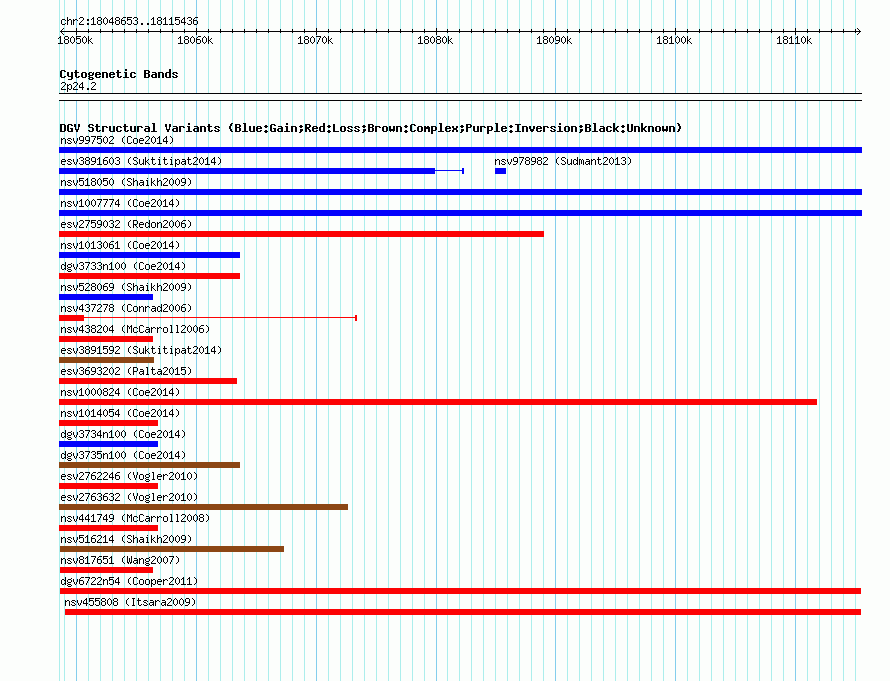Click the brown bar under nsv516214
Screen dimensions: 890x681
click(x=171, y=549)
